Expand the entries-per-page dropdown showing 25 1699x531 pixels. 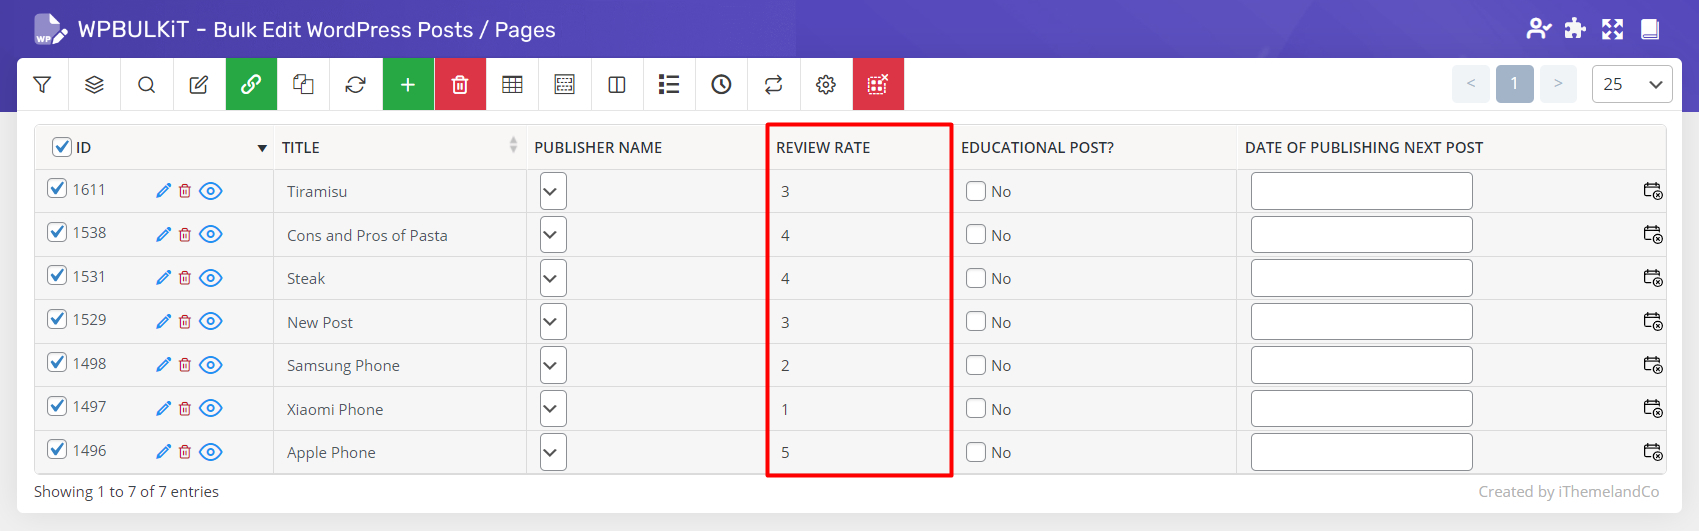coord(1631,84)
